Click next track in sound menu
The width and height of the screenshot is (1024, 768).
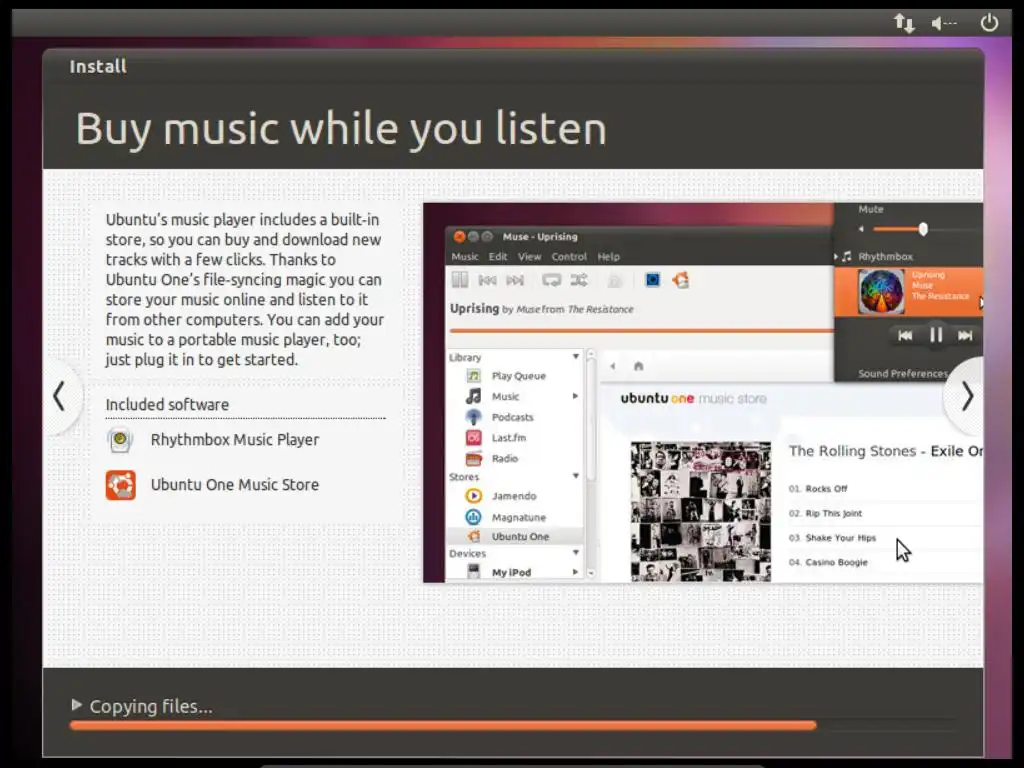[x=965, y=336]
